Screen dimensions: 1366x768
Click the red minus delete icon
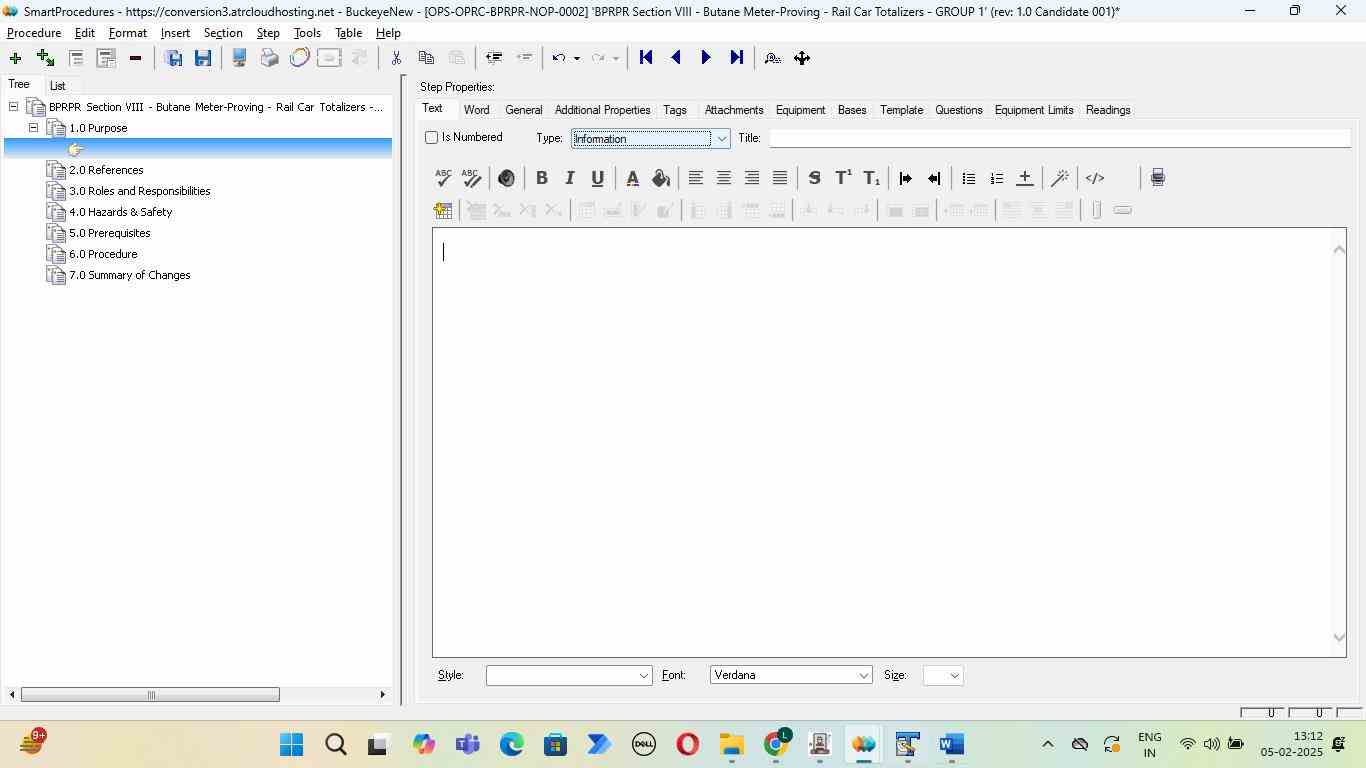click(x=135, y=58)
